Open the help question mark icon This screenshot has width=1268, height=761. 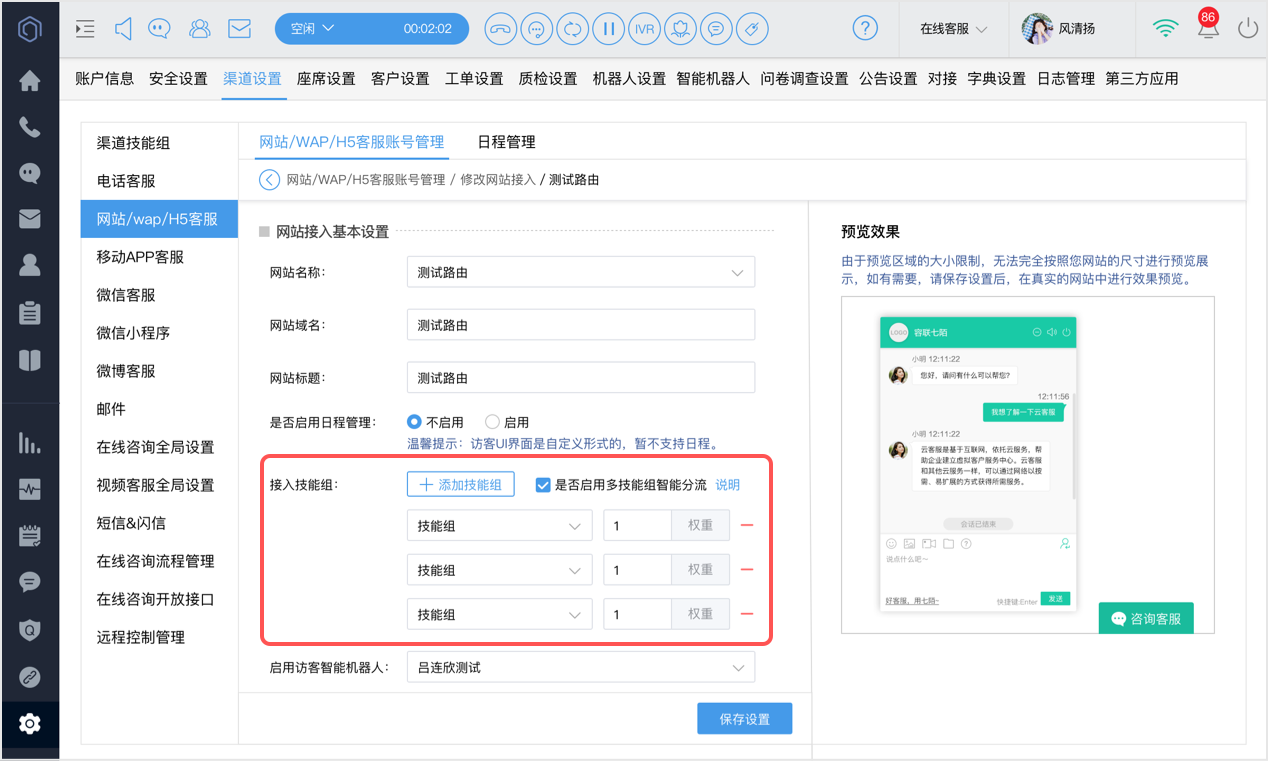pyautogui.click(x=867, y=29)
